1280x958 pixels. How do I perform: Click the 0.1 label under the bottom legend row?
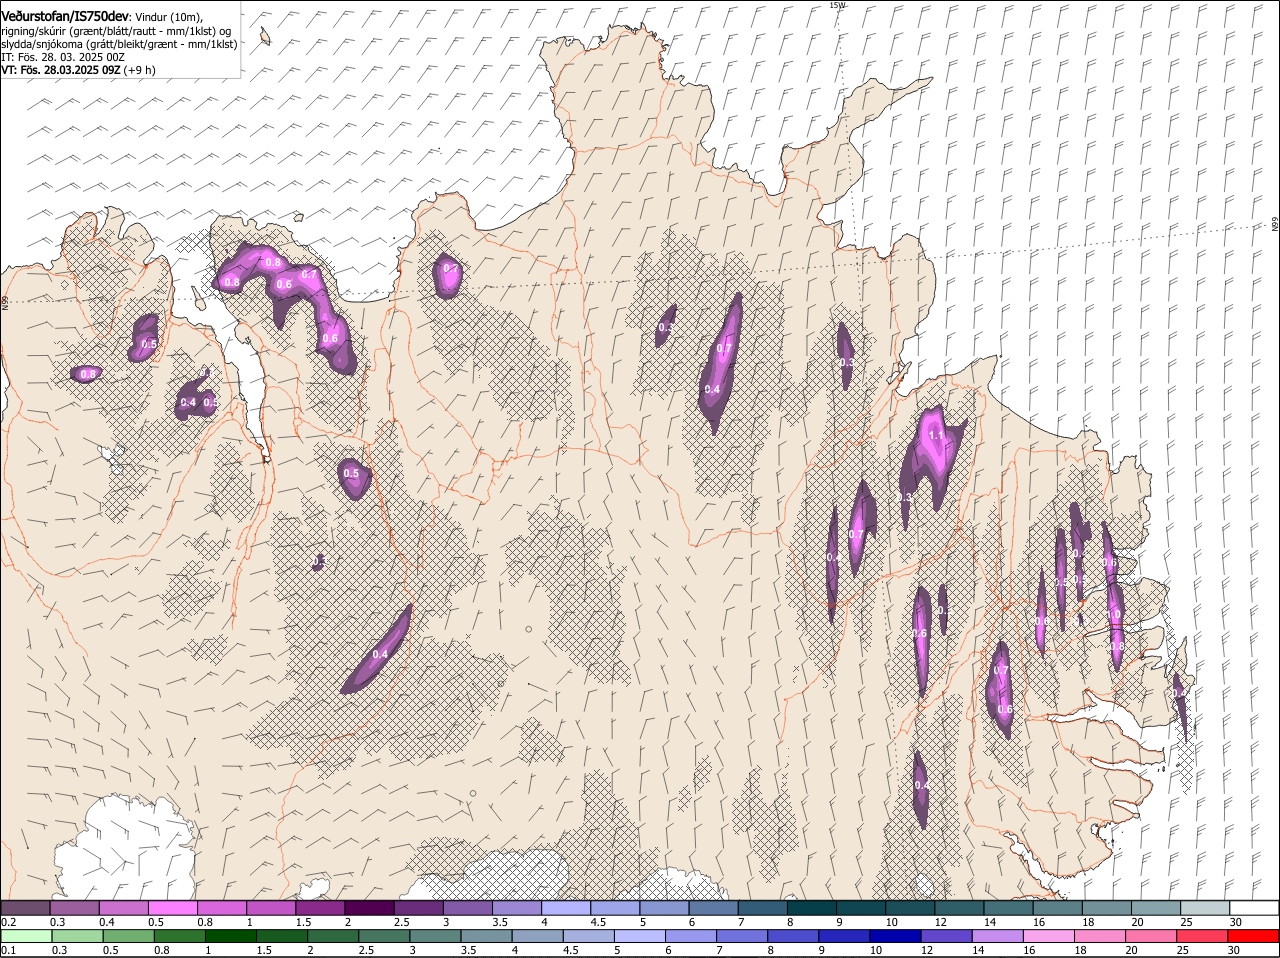[x=9, y=950]
